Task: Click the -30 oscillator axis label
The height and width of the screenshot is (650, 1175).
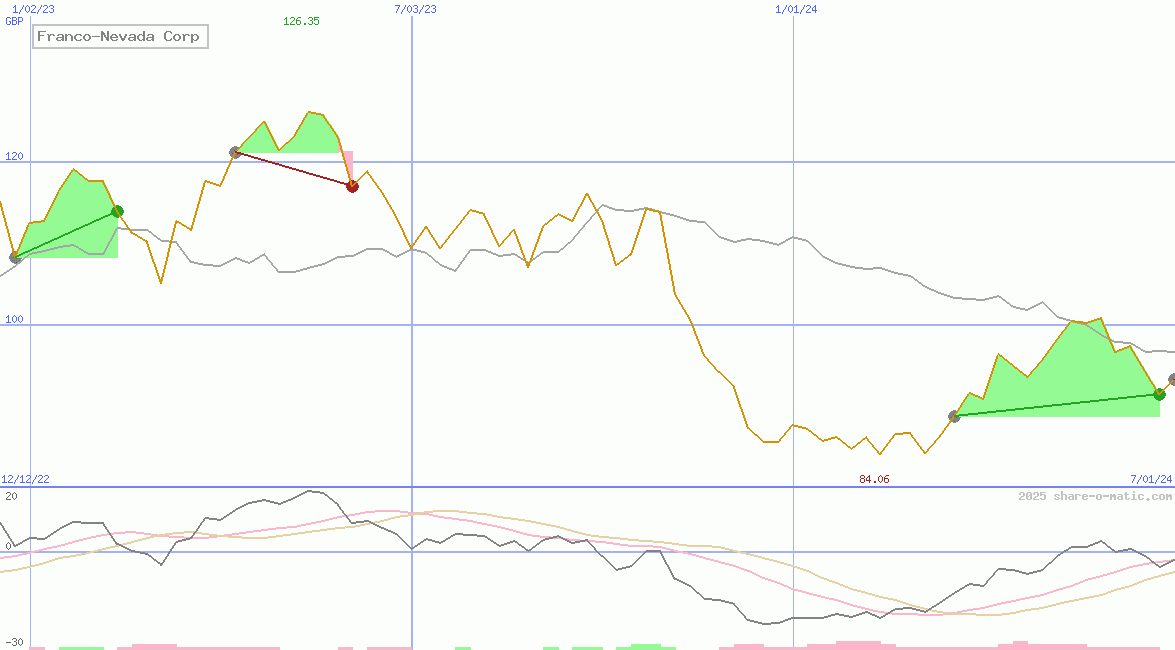Action: (14, 643)
